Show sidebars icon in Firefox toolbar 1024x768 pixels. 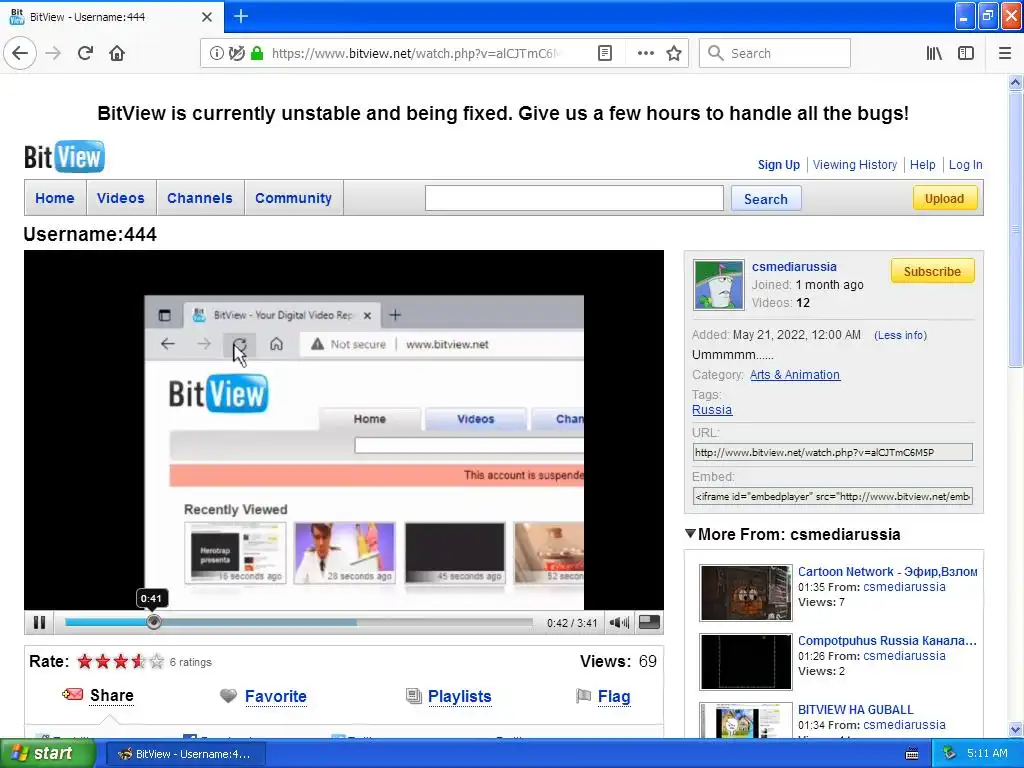click(x=966, y=53)
